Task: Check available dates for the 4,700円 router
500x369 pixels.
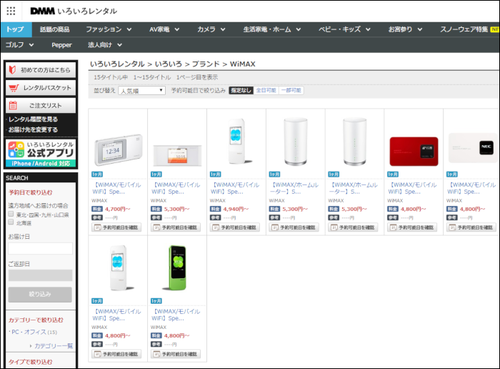Action: tap(116, 227)
